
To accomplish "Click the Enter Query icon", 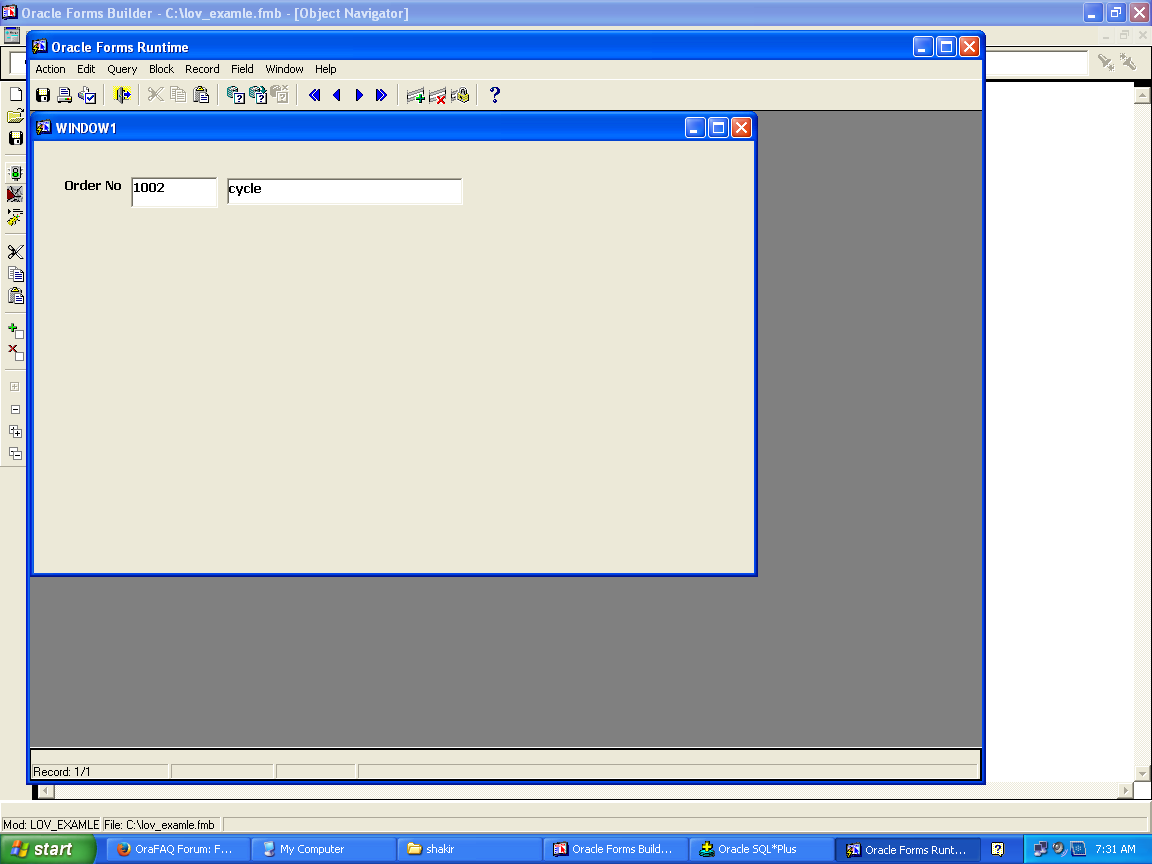I will pos(236,95).
